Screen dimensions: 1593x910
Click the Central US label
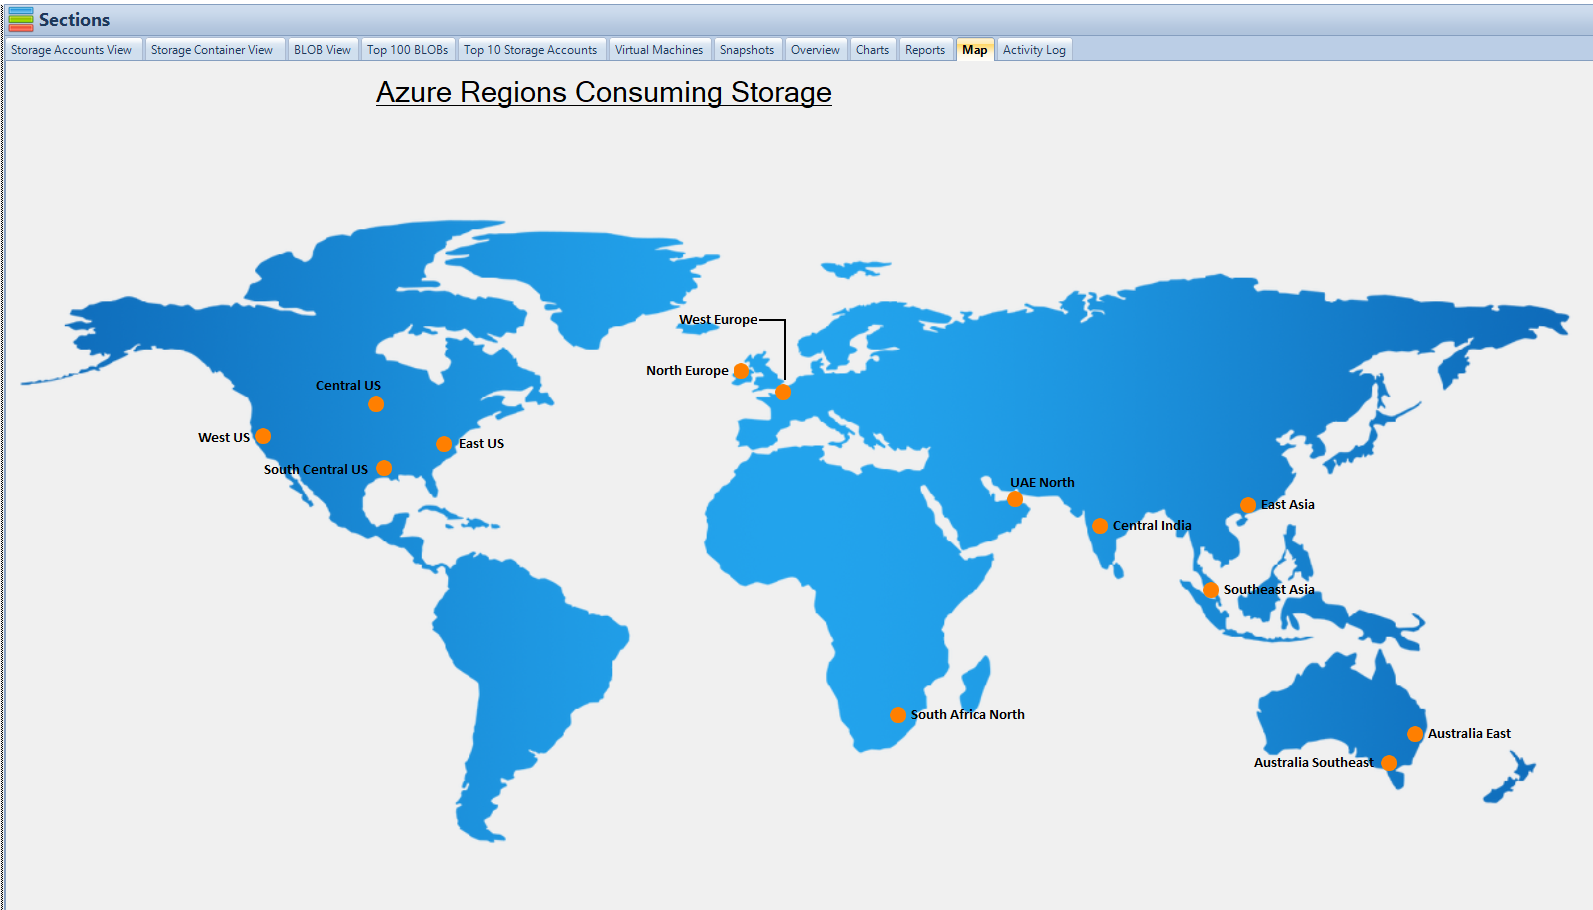348,386
